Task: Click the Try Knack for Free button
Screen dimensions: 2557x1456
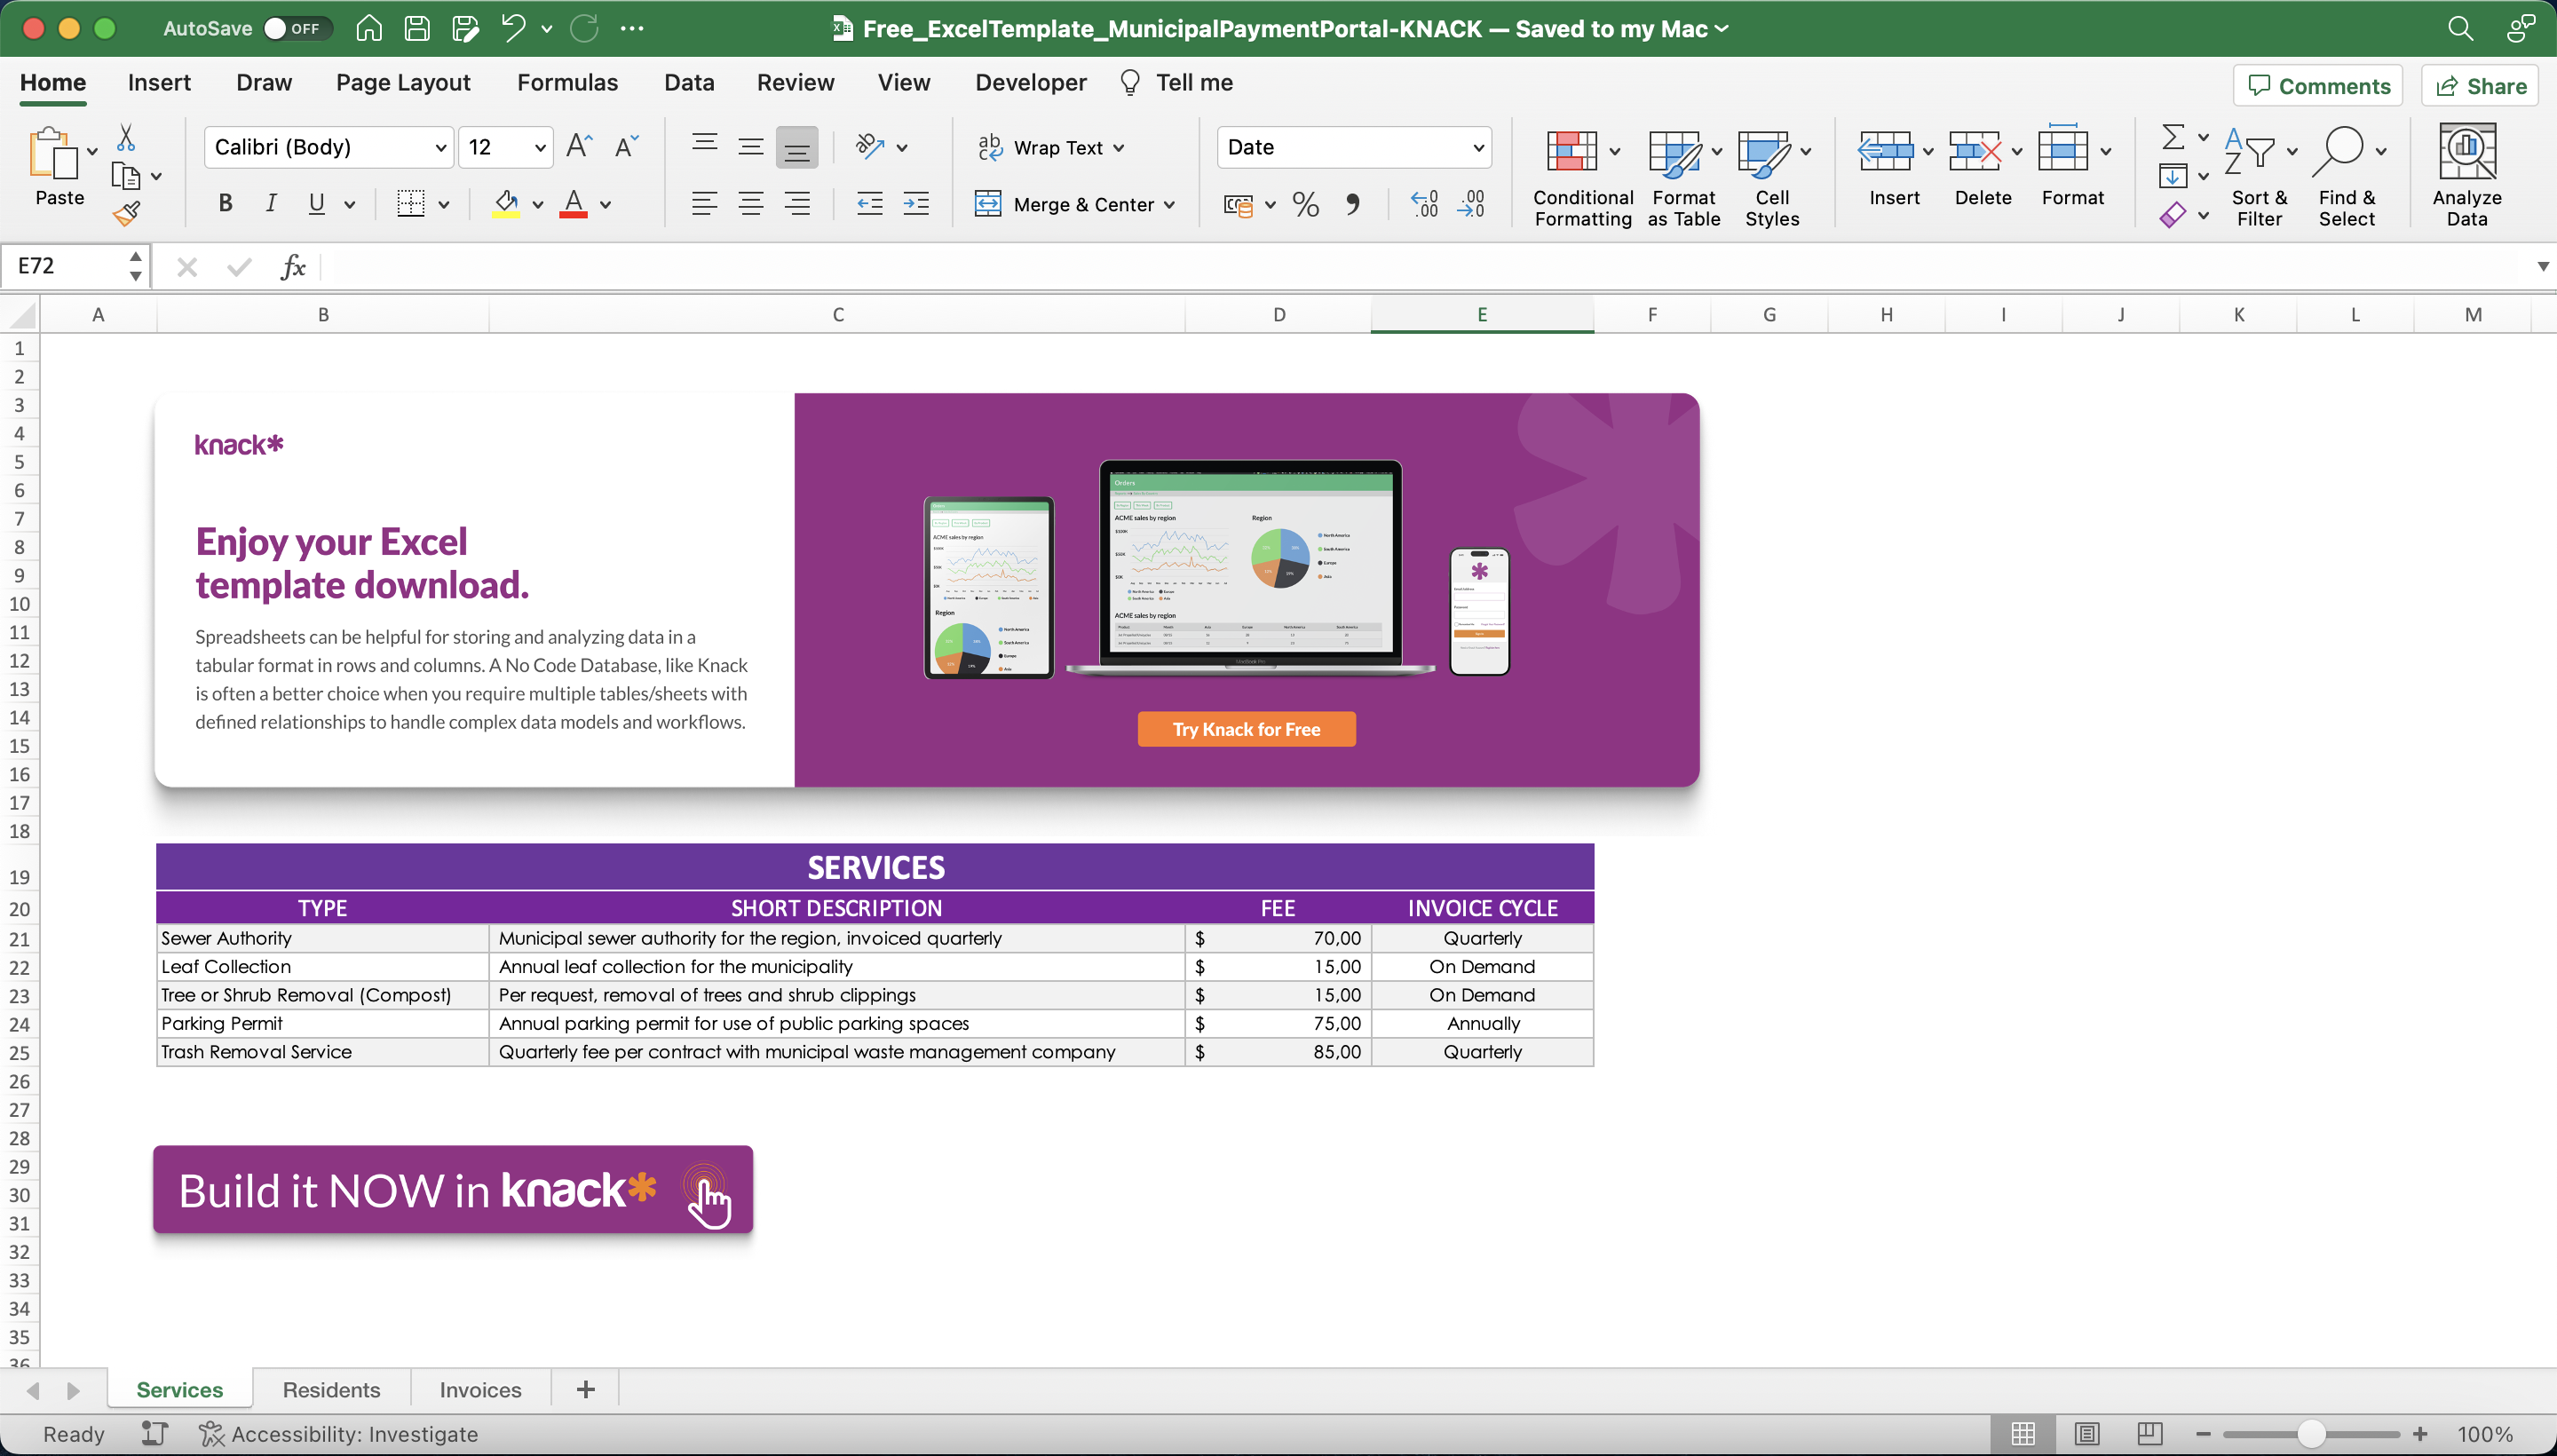Action: point(1246,729)
